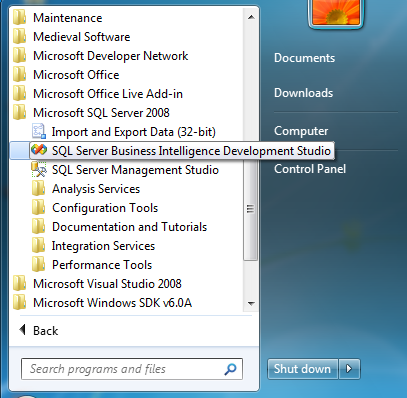The width and height of the screenshot is (407, 398).
Task: Click the Microsoft Visual Studio 2008 folder icon
Action: [19, 284]
